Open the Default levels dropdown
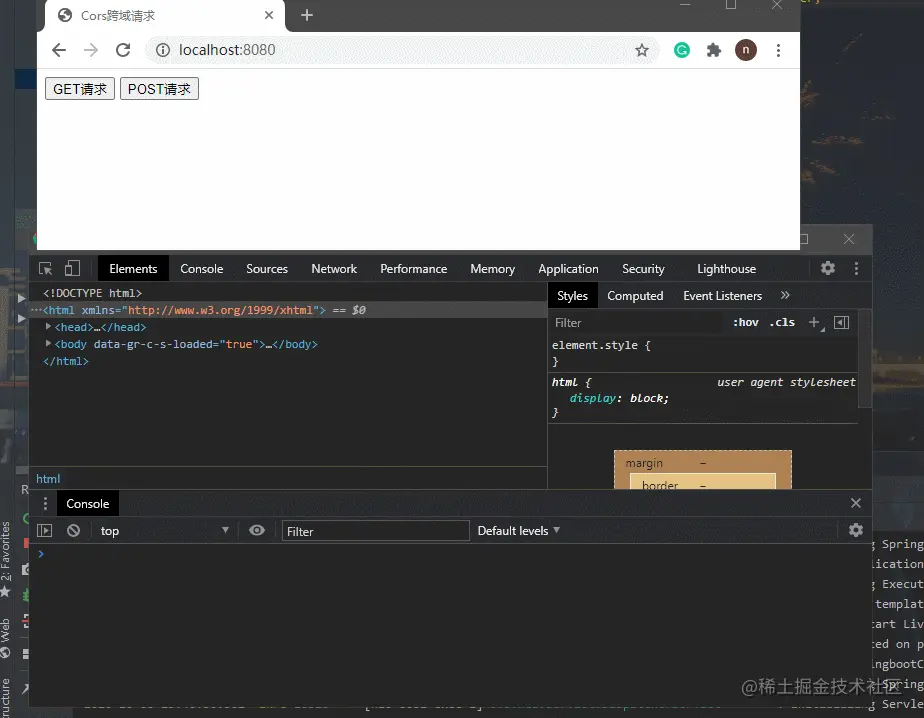This screenshot has width=924, height=718. point(519,531)
